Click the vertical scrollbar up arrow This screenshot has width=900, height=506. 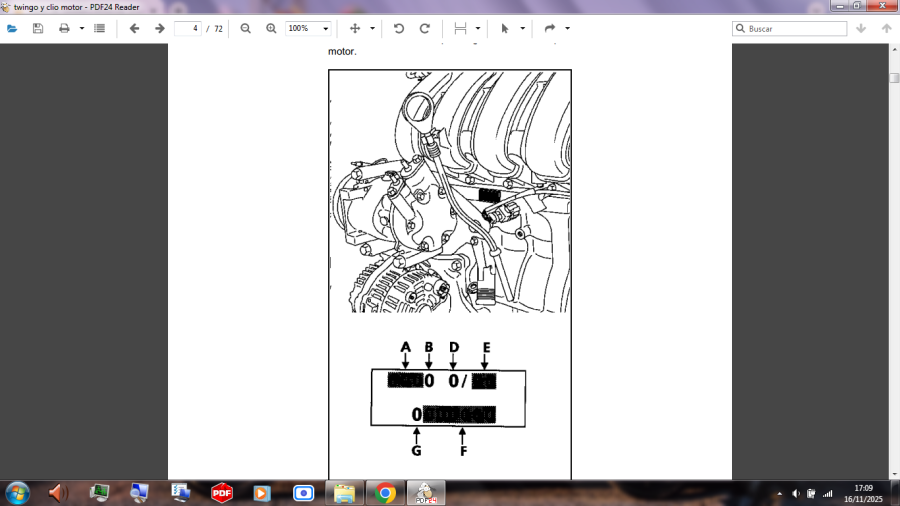pos(894,49)
